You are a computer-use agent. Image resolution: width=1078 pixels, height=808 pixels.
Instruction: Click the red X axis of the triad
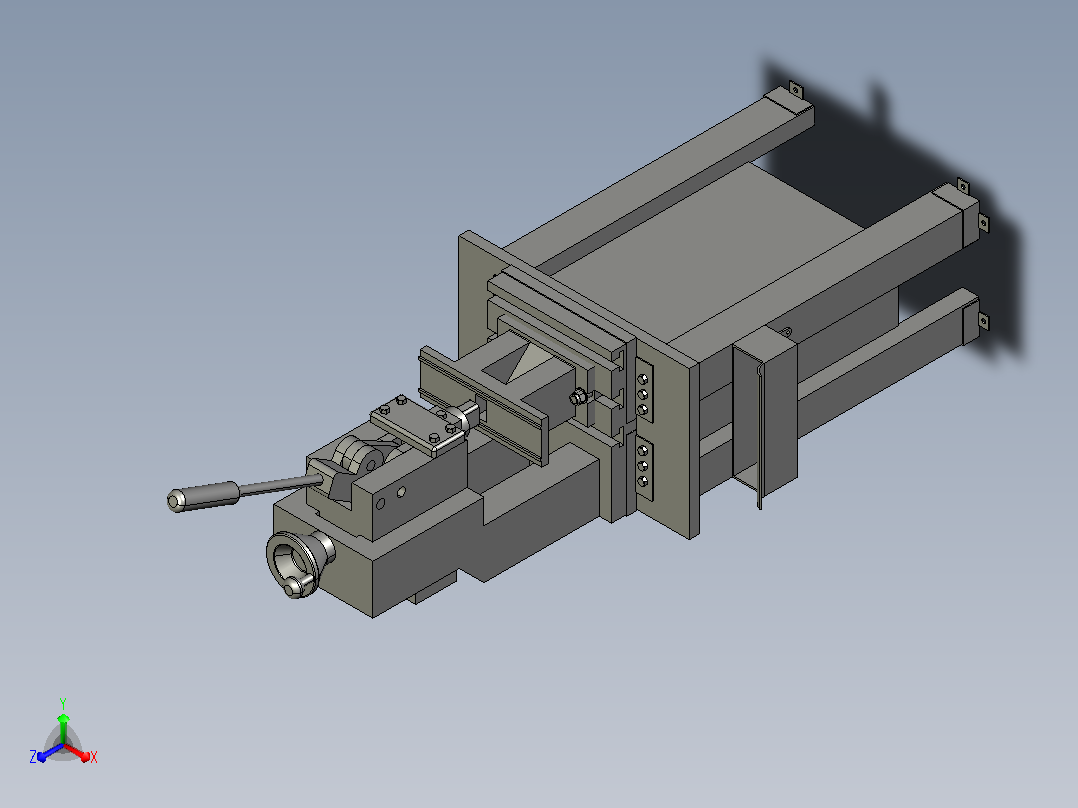coord(78,752)
